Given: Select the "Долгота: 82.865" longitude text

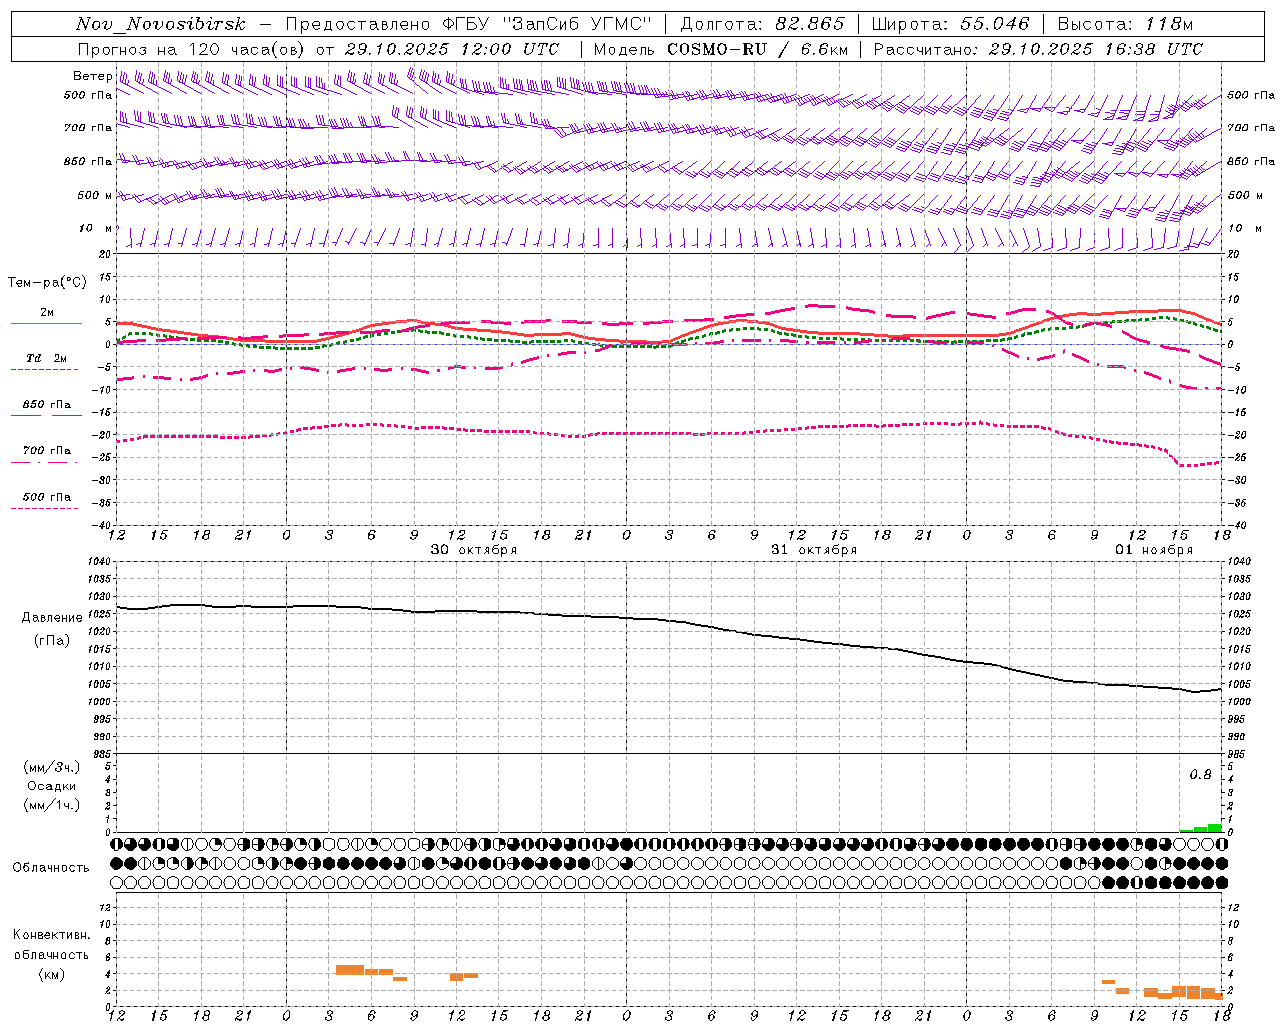Looking at the screenshot, I should pos(762,24).
